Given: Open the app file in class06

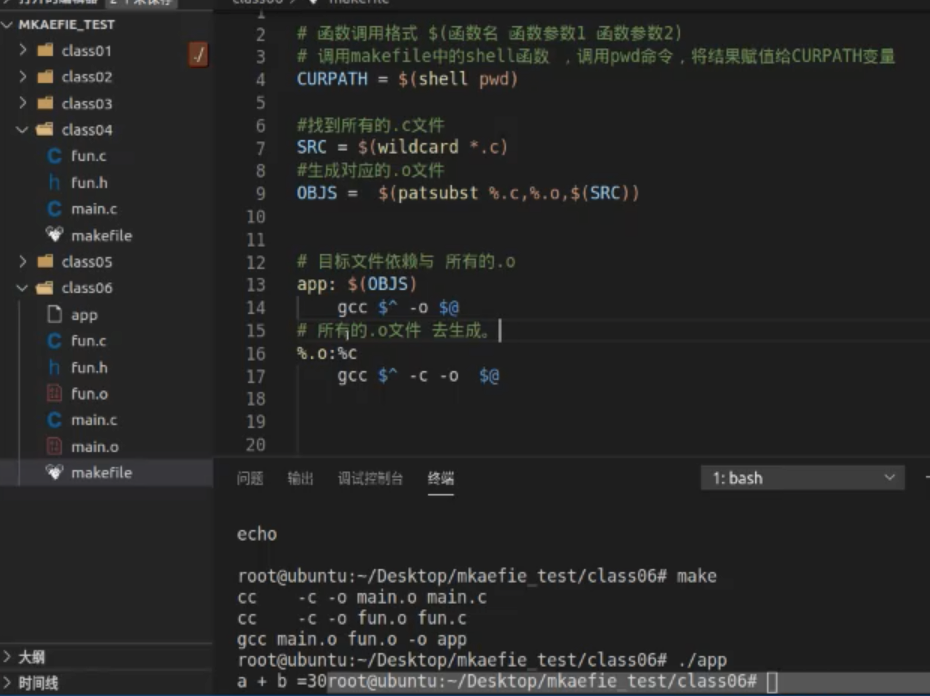Looking at the screenshot, I should (84, 314).
